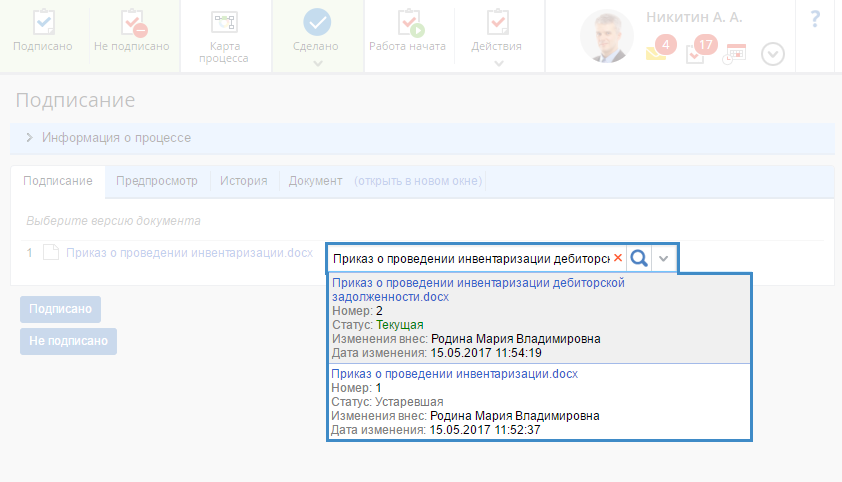
Task: Expand the Сделано toolbar dropdown
Action: click(317, 63)
